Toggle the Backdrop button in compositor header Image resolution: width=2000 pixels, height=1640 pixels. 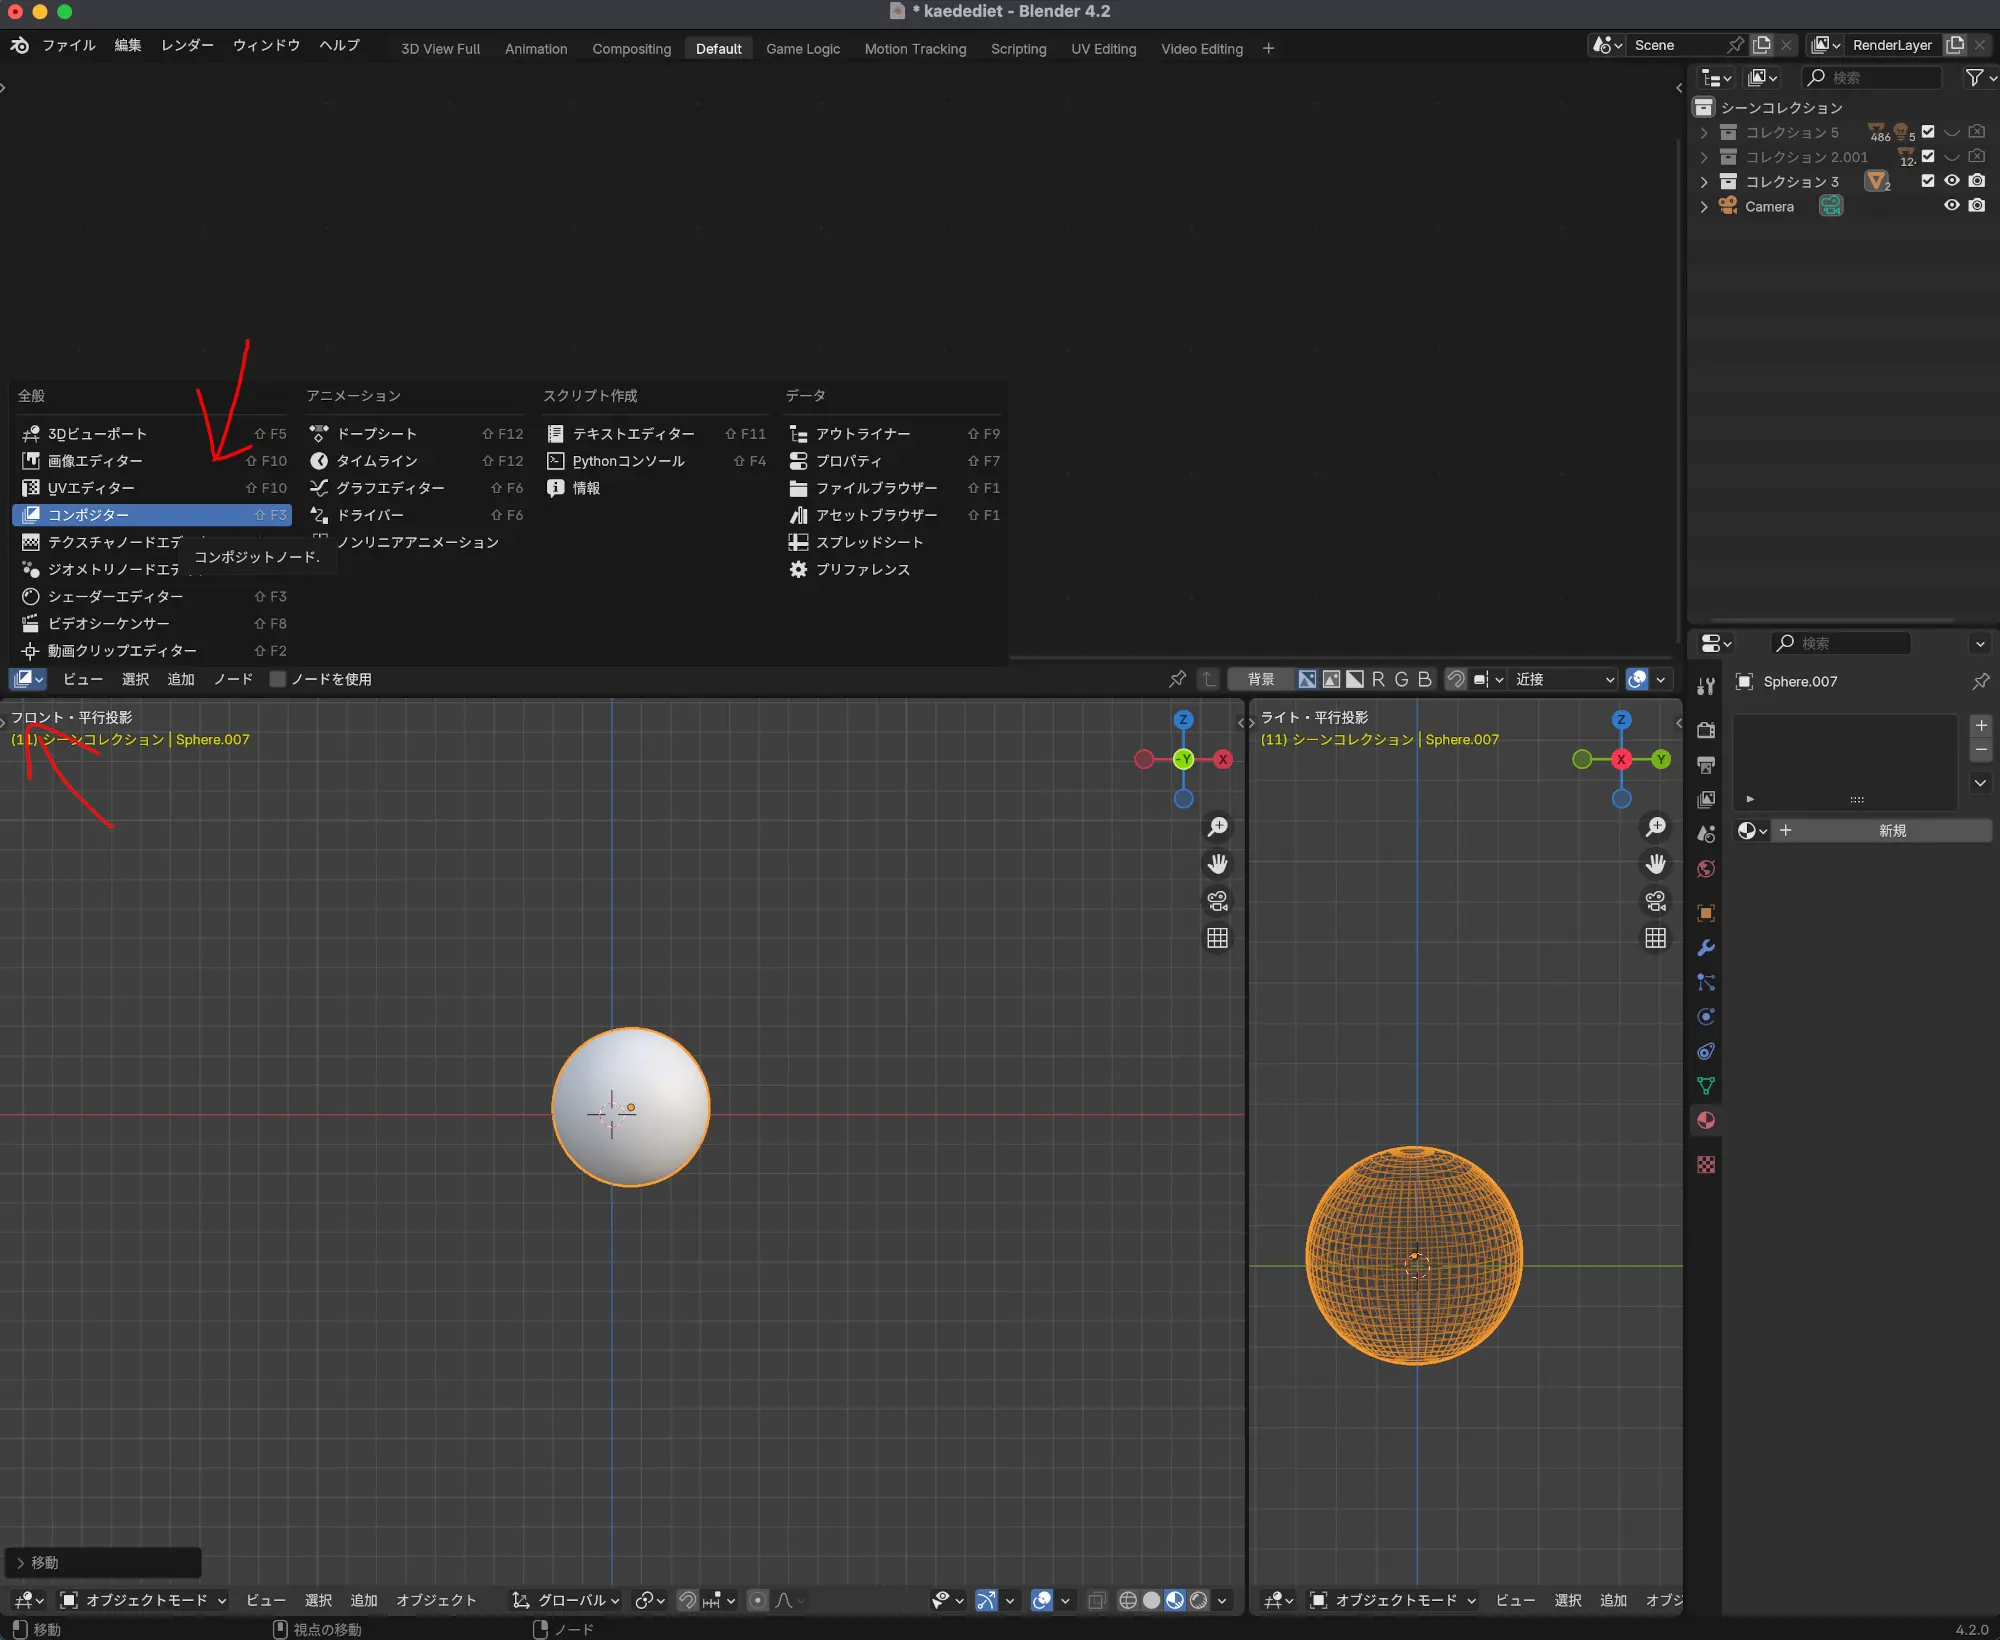coord(1260,679)
